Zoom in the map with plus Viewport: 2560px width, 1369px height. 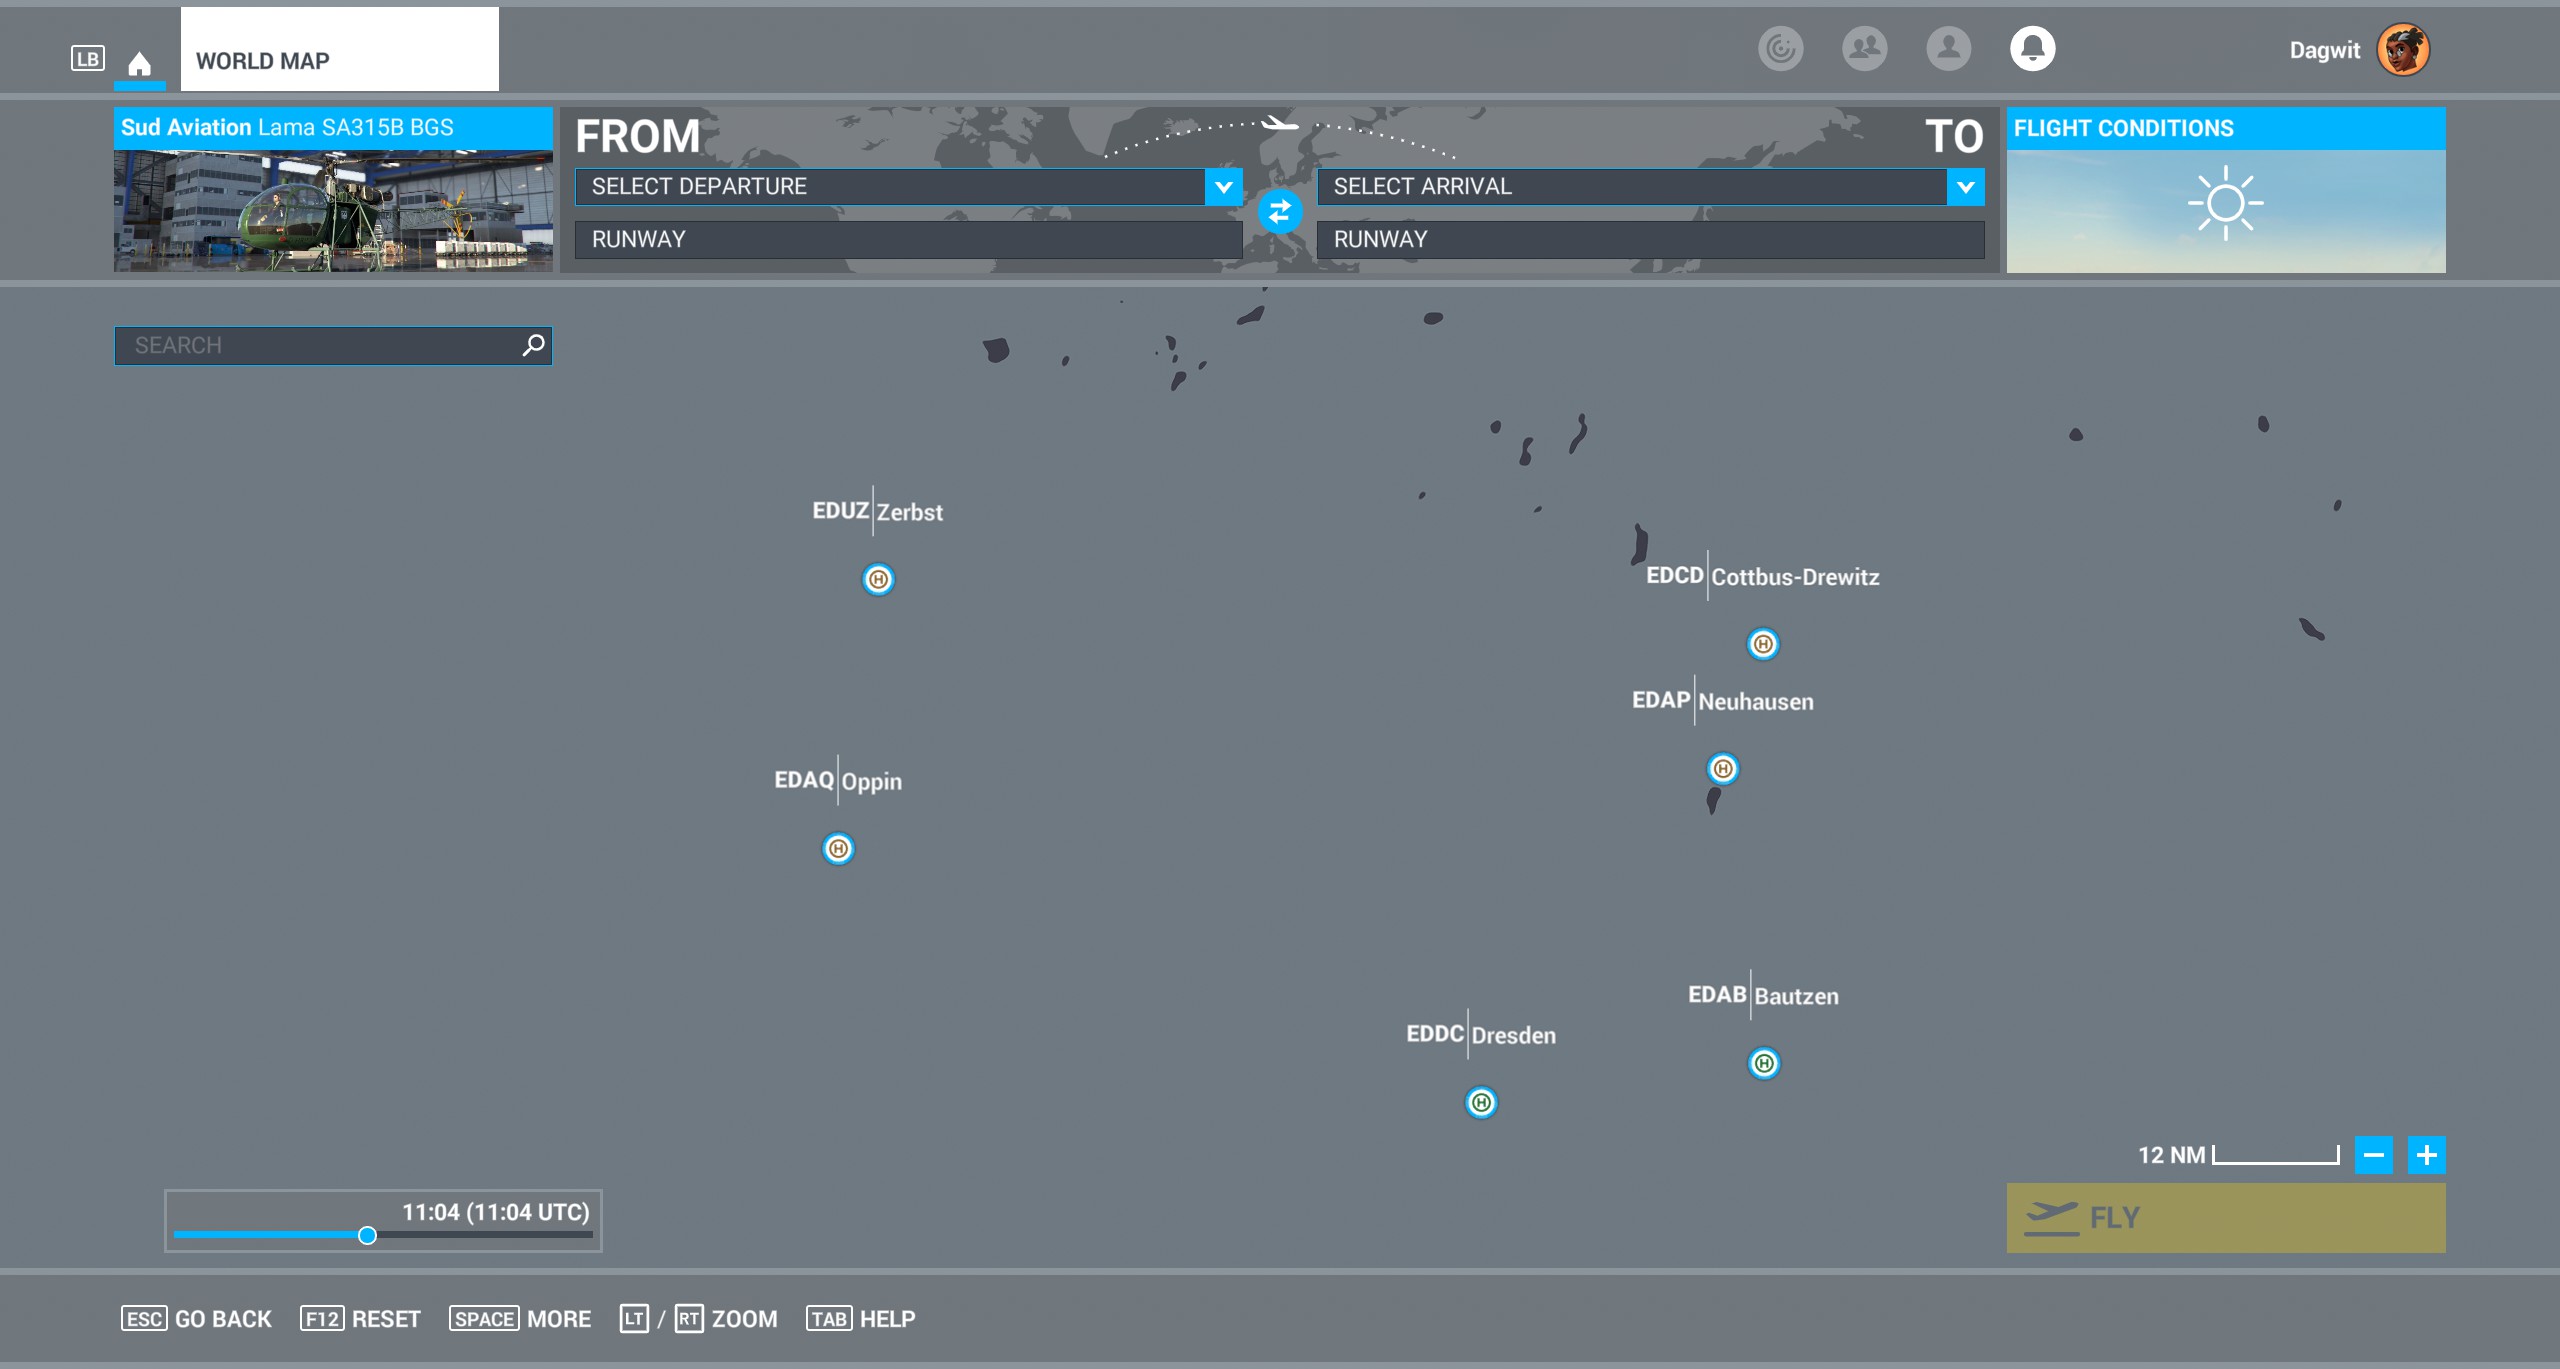[x=2426, y=1155]
